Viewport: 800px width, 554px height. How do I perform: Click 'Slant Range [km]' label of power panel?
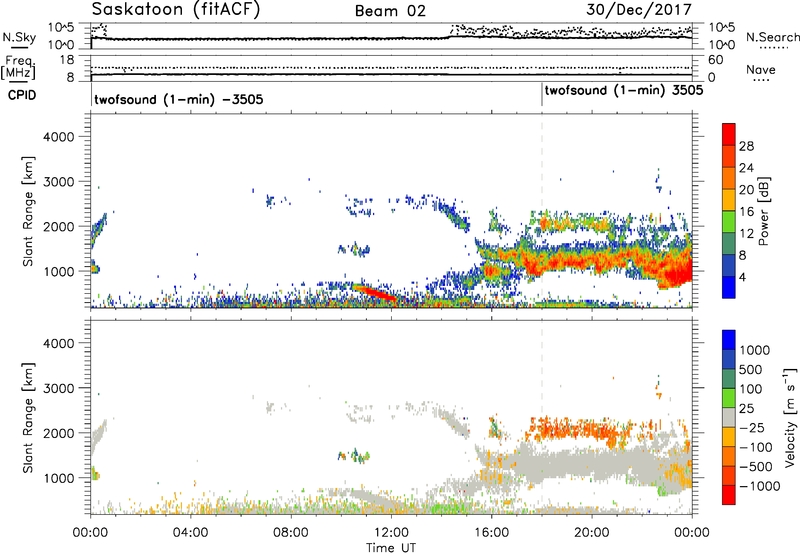pos(28,211)
